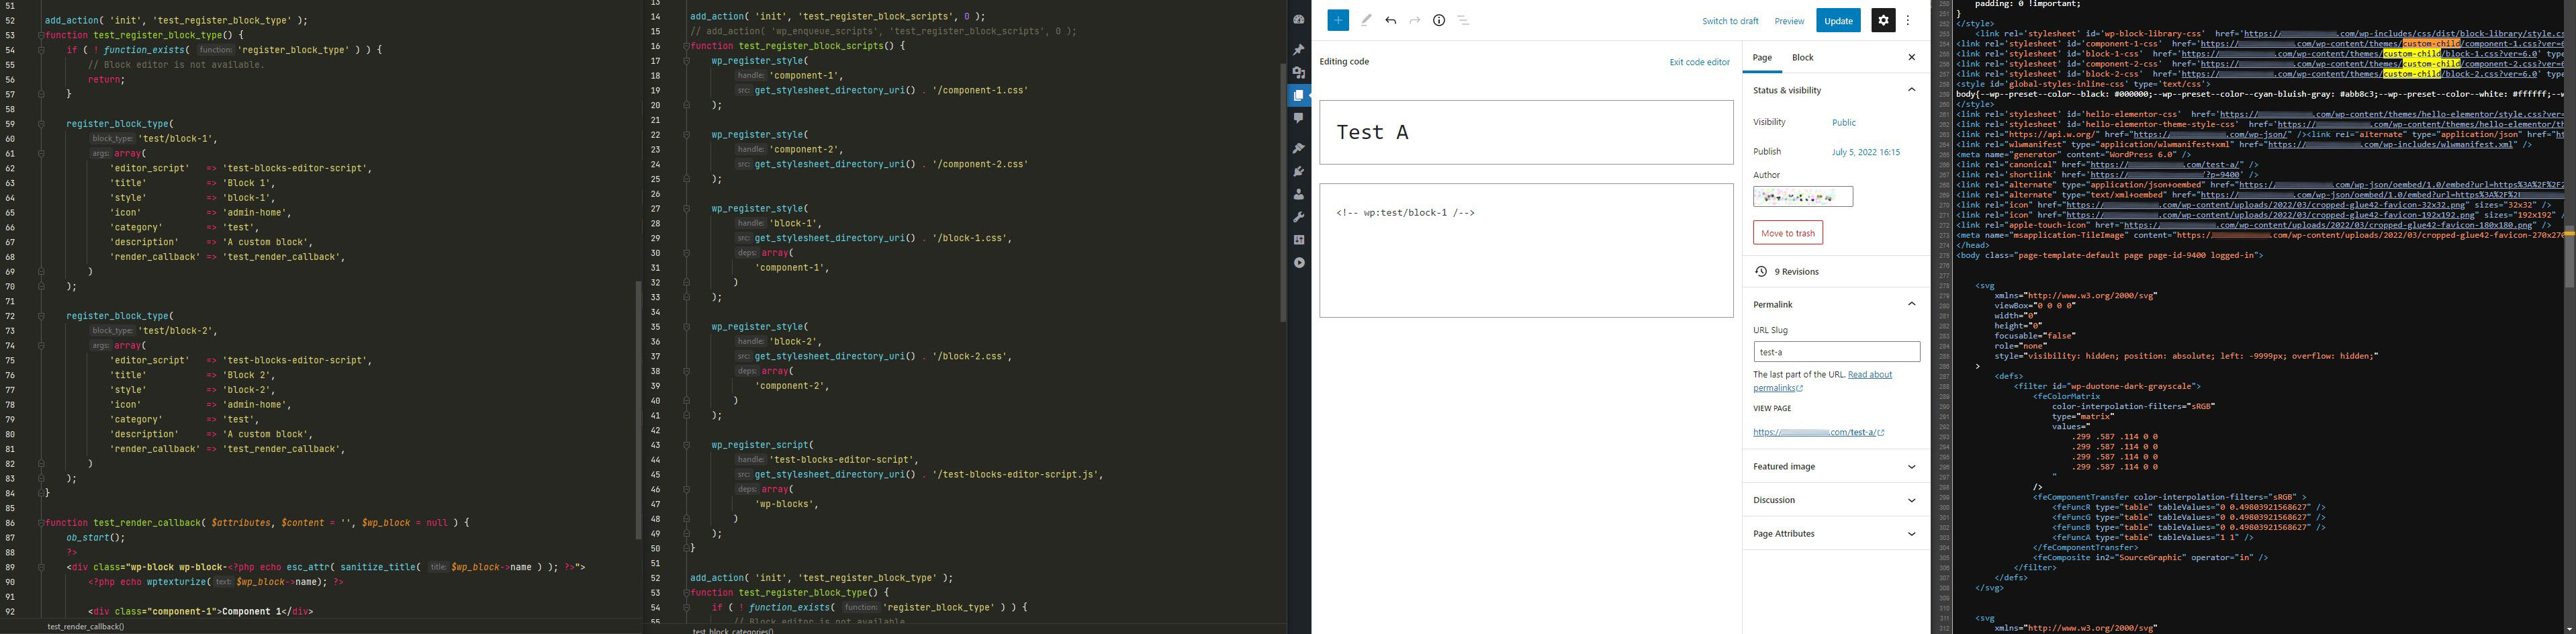Click 'Block 2' string on line 76
The image size is (2576, 634).
pyautogui.click(x=248, y=375)
